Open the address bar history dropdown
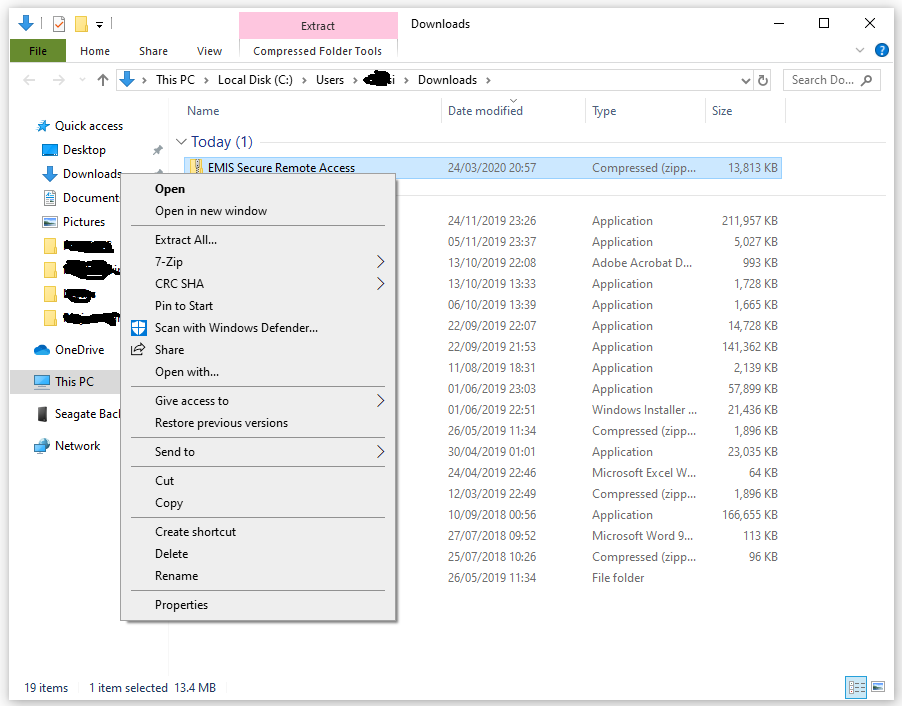This screenshot has height=706, width=902. tap(746, 80)
